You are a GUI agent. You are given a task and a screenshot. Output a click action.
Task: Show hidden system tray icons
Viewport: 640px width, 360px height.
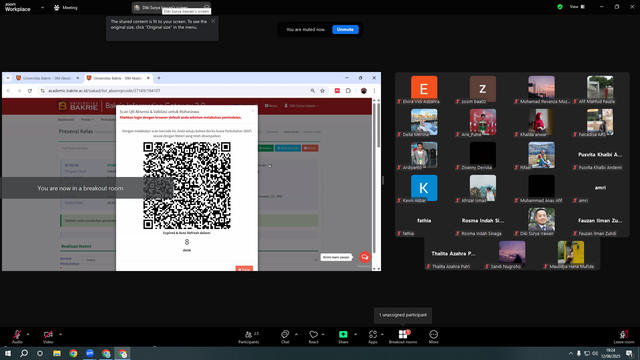tap(571, 353)
